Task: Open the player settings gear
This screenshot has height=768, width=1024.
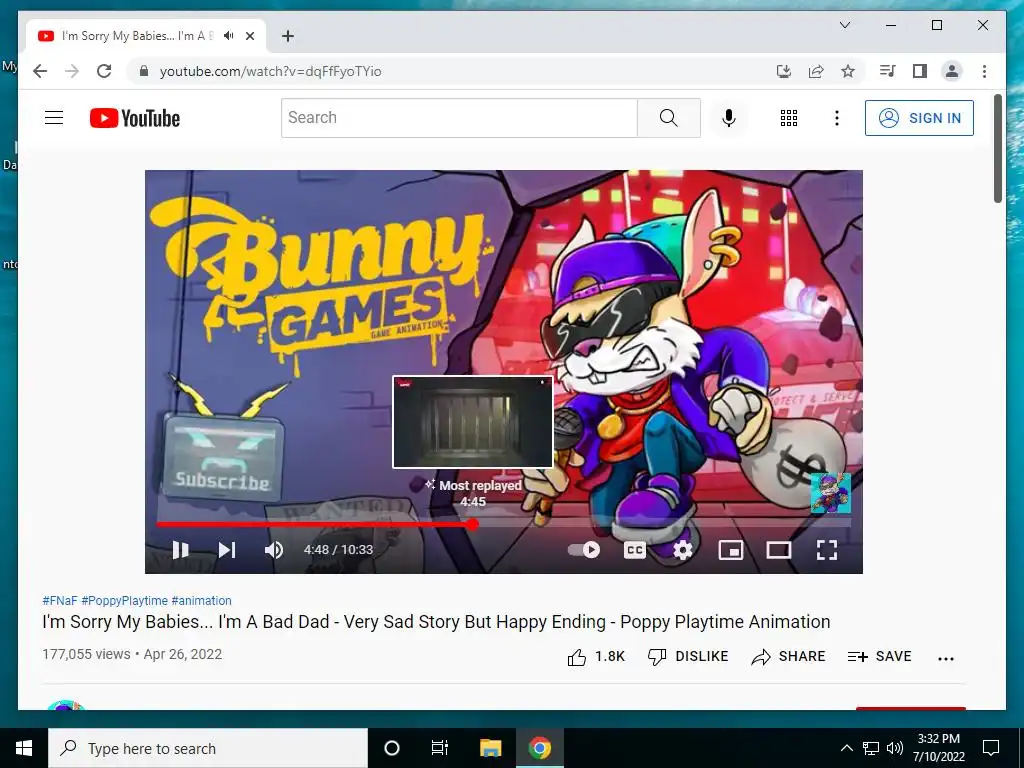Action: click(x=682, y=550)
